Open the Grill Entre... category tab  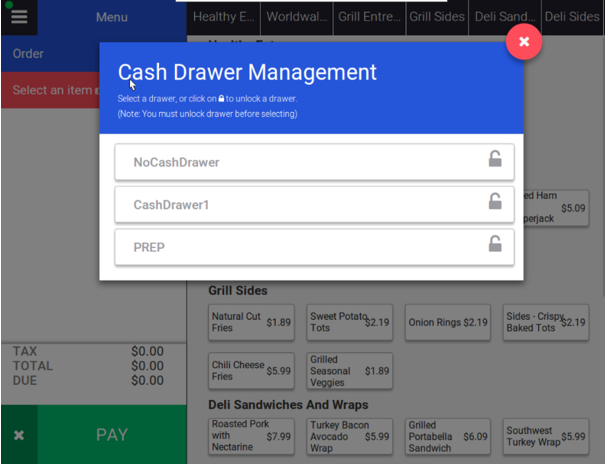pyautogui.click(x=369, y=17)
